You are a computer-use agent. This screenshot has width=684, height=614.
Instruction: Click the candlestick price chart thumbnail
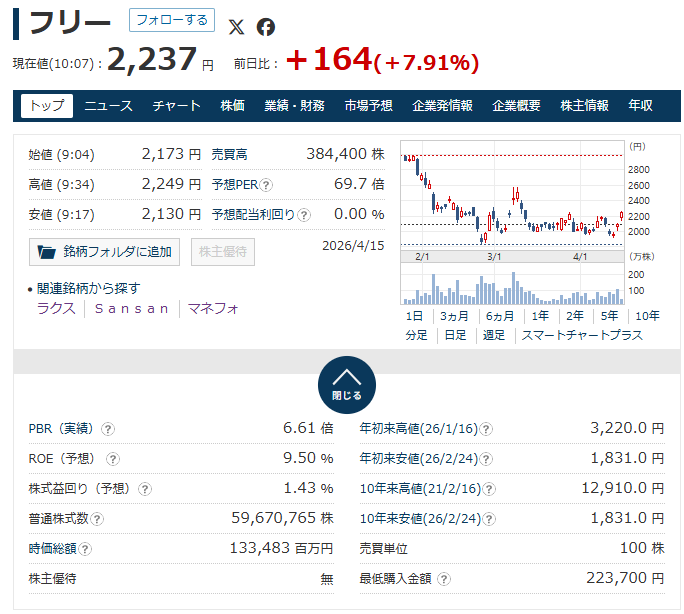pos(513,195)
